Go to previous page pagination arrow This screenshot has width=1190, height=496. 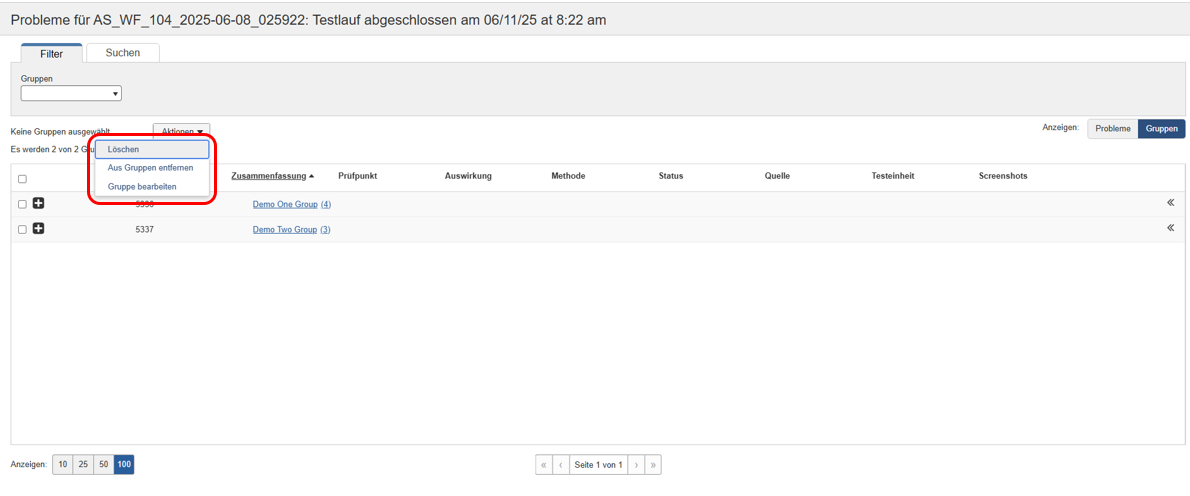coord(560,465)
